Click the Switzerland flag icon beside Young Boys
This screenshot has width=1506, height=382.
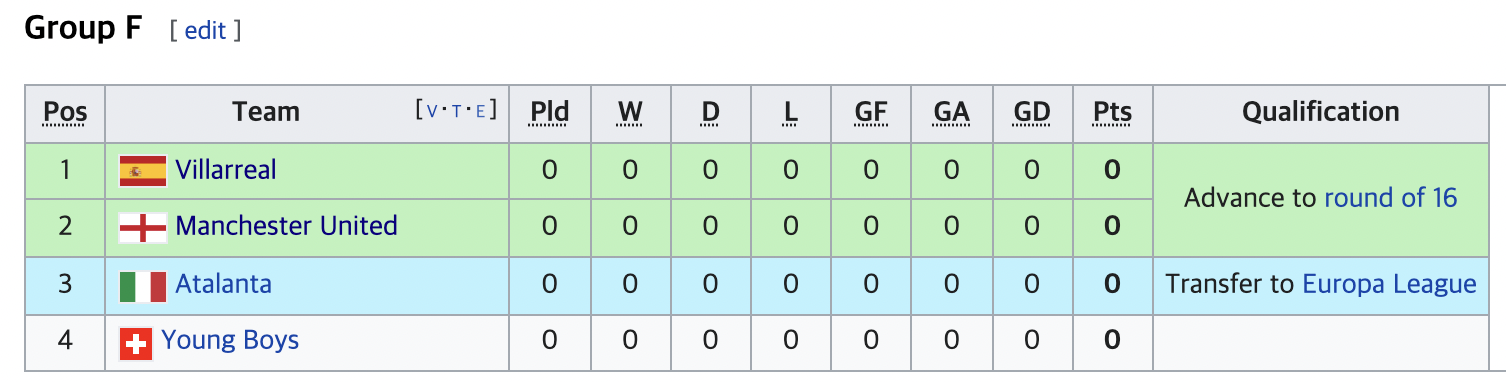point(136,344)
